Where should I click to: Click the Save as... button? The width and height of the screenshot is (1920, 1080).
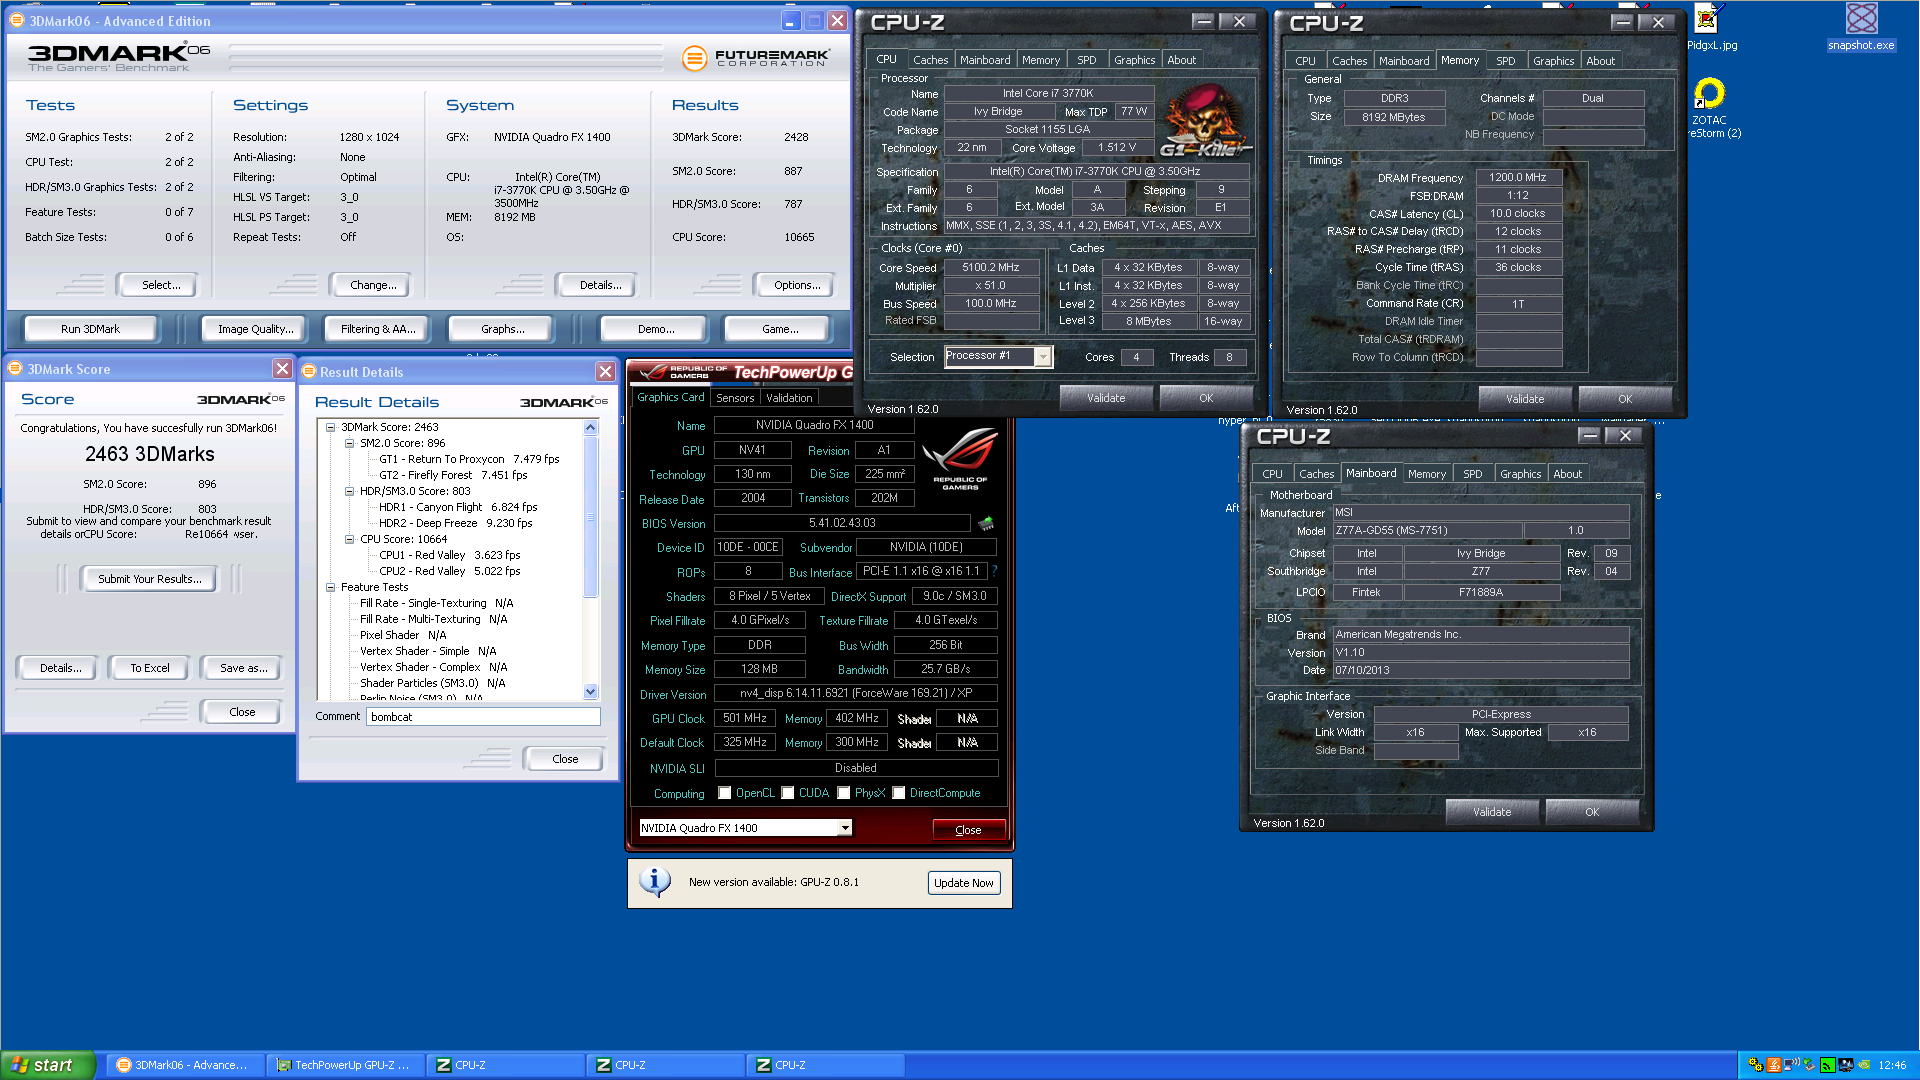[243, 668]
